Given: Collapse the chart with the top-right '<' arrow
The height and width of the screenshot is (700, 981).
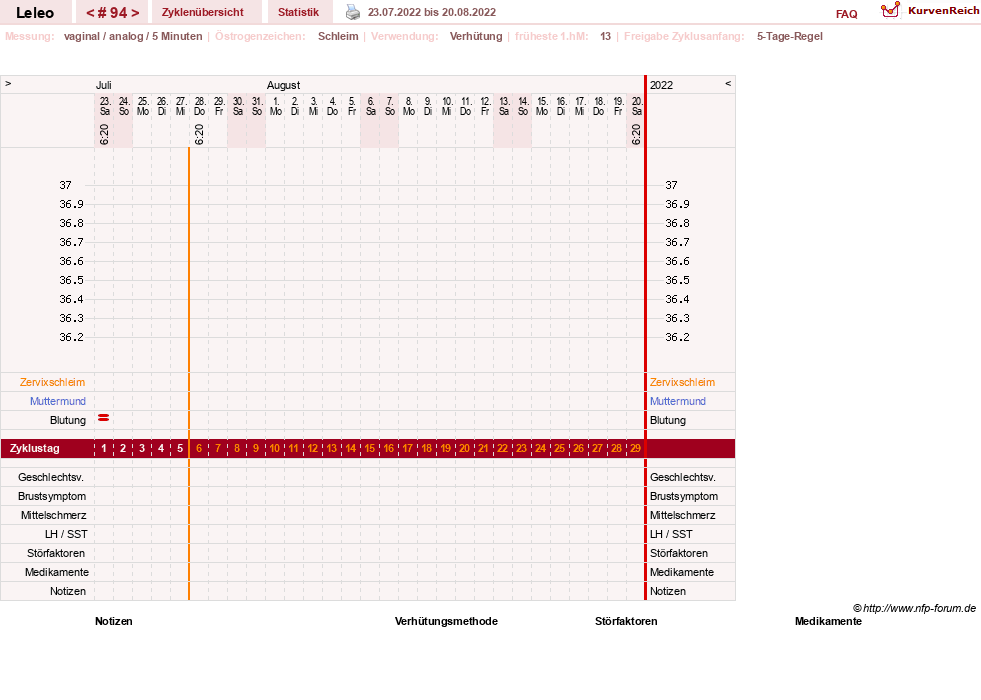Looking at the screenshot, I should click(728, 83).
